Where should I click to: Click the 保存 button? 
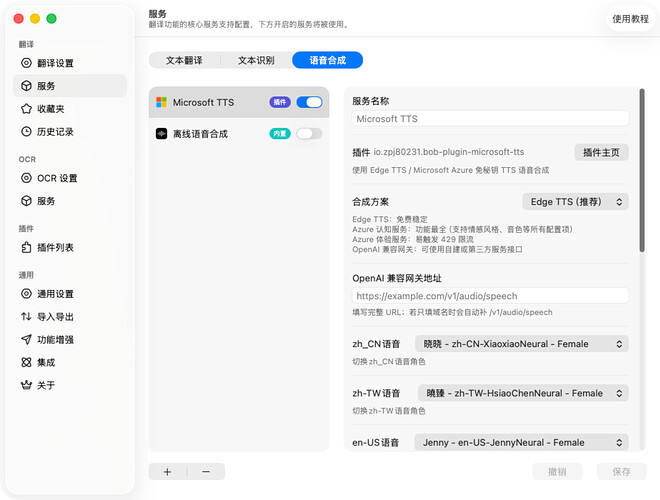click(621, 472)
